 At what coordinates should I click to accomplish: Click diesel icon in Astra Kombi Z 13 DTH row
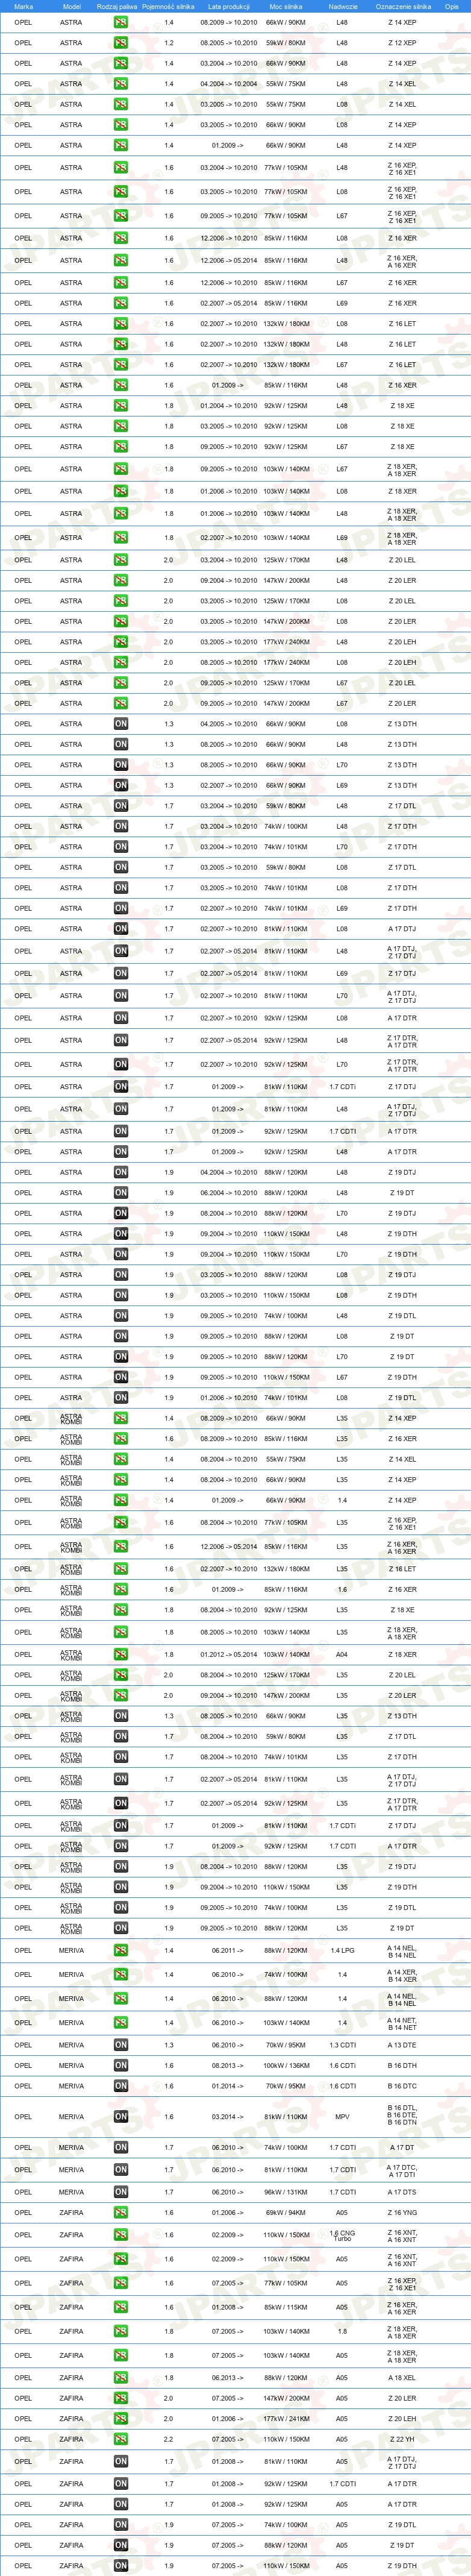coord(120,1716)
